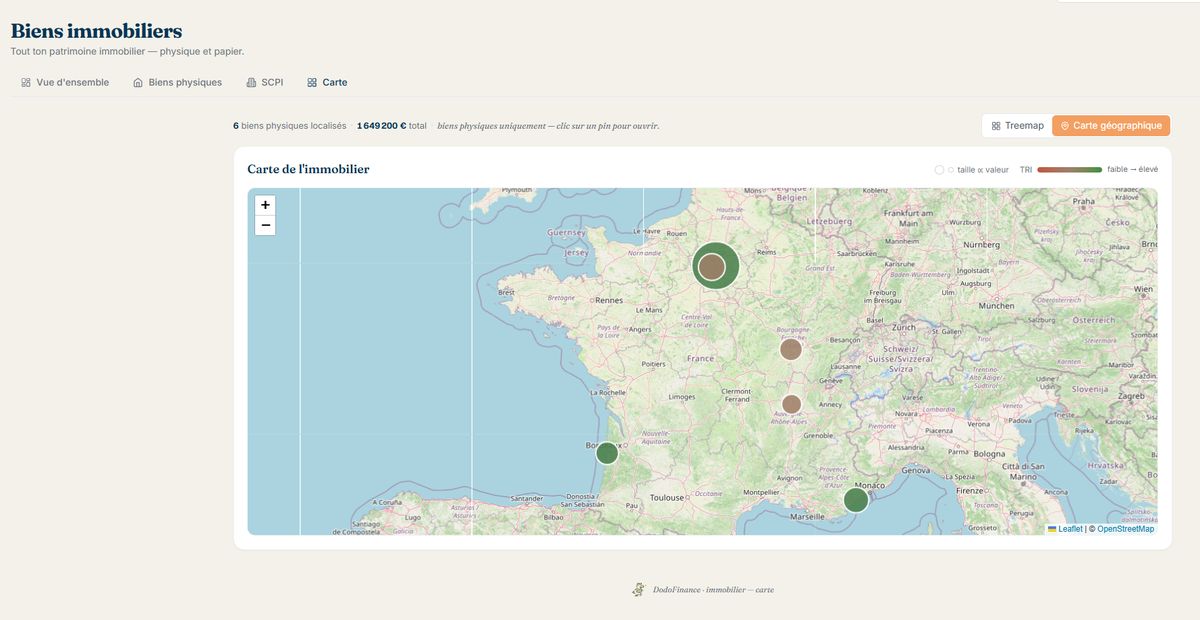1200x620 pixels.
Task: Open the brown pin near Auvergne-Rhône-Alpes
Action: pyautogui.click(x=791, y=404)
